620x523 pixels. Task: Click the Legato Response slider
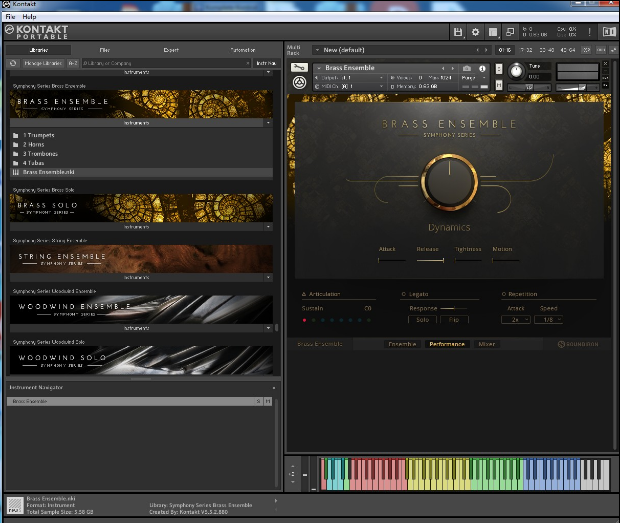pos(454,308)
